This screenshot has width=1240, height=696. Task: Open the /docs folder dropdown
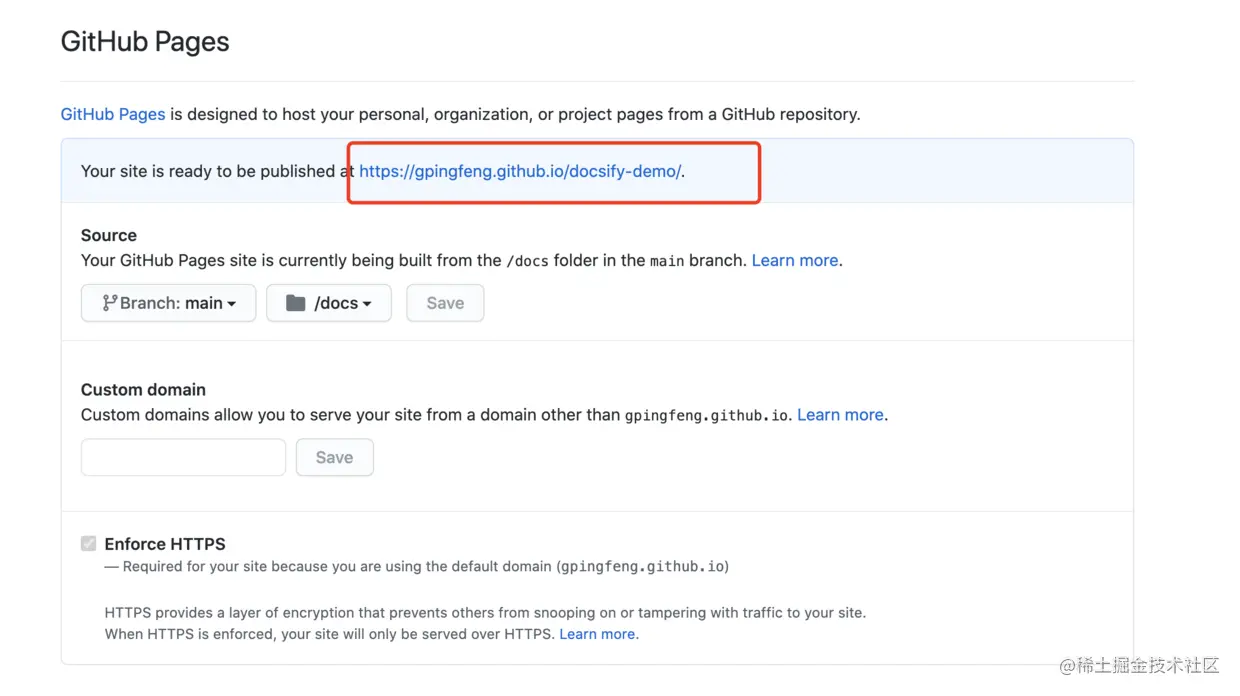point(329,303)
